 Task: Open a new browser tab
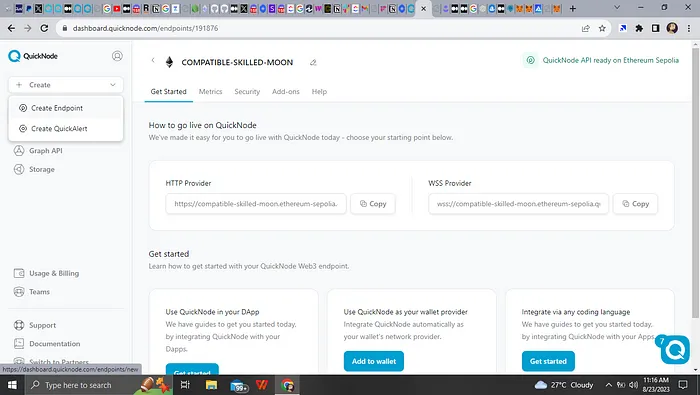[x=573, y=8]
